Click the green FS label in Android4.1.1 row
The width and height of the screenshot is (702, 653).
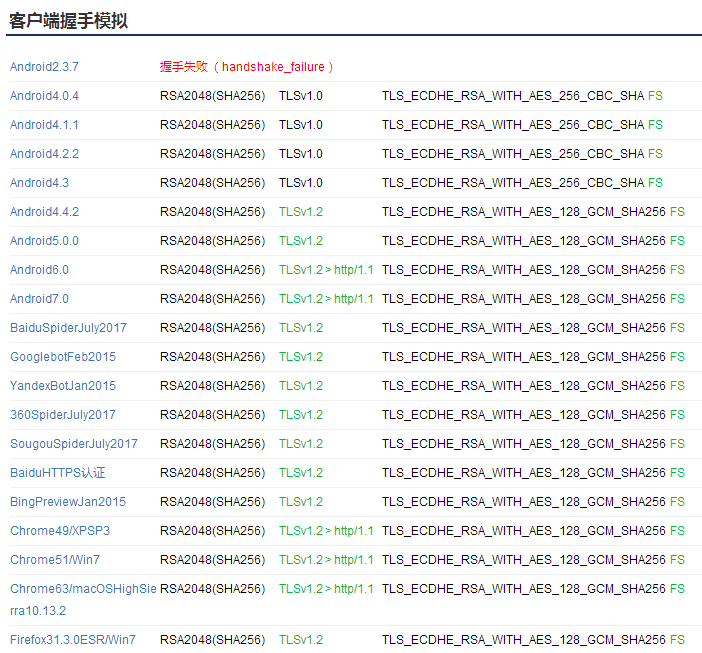click(655, 125)
